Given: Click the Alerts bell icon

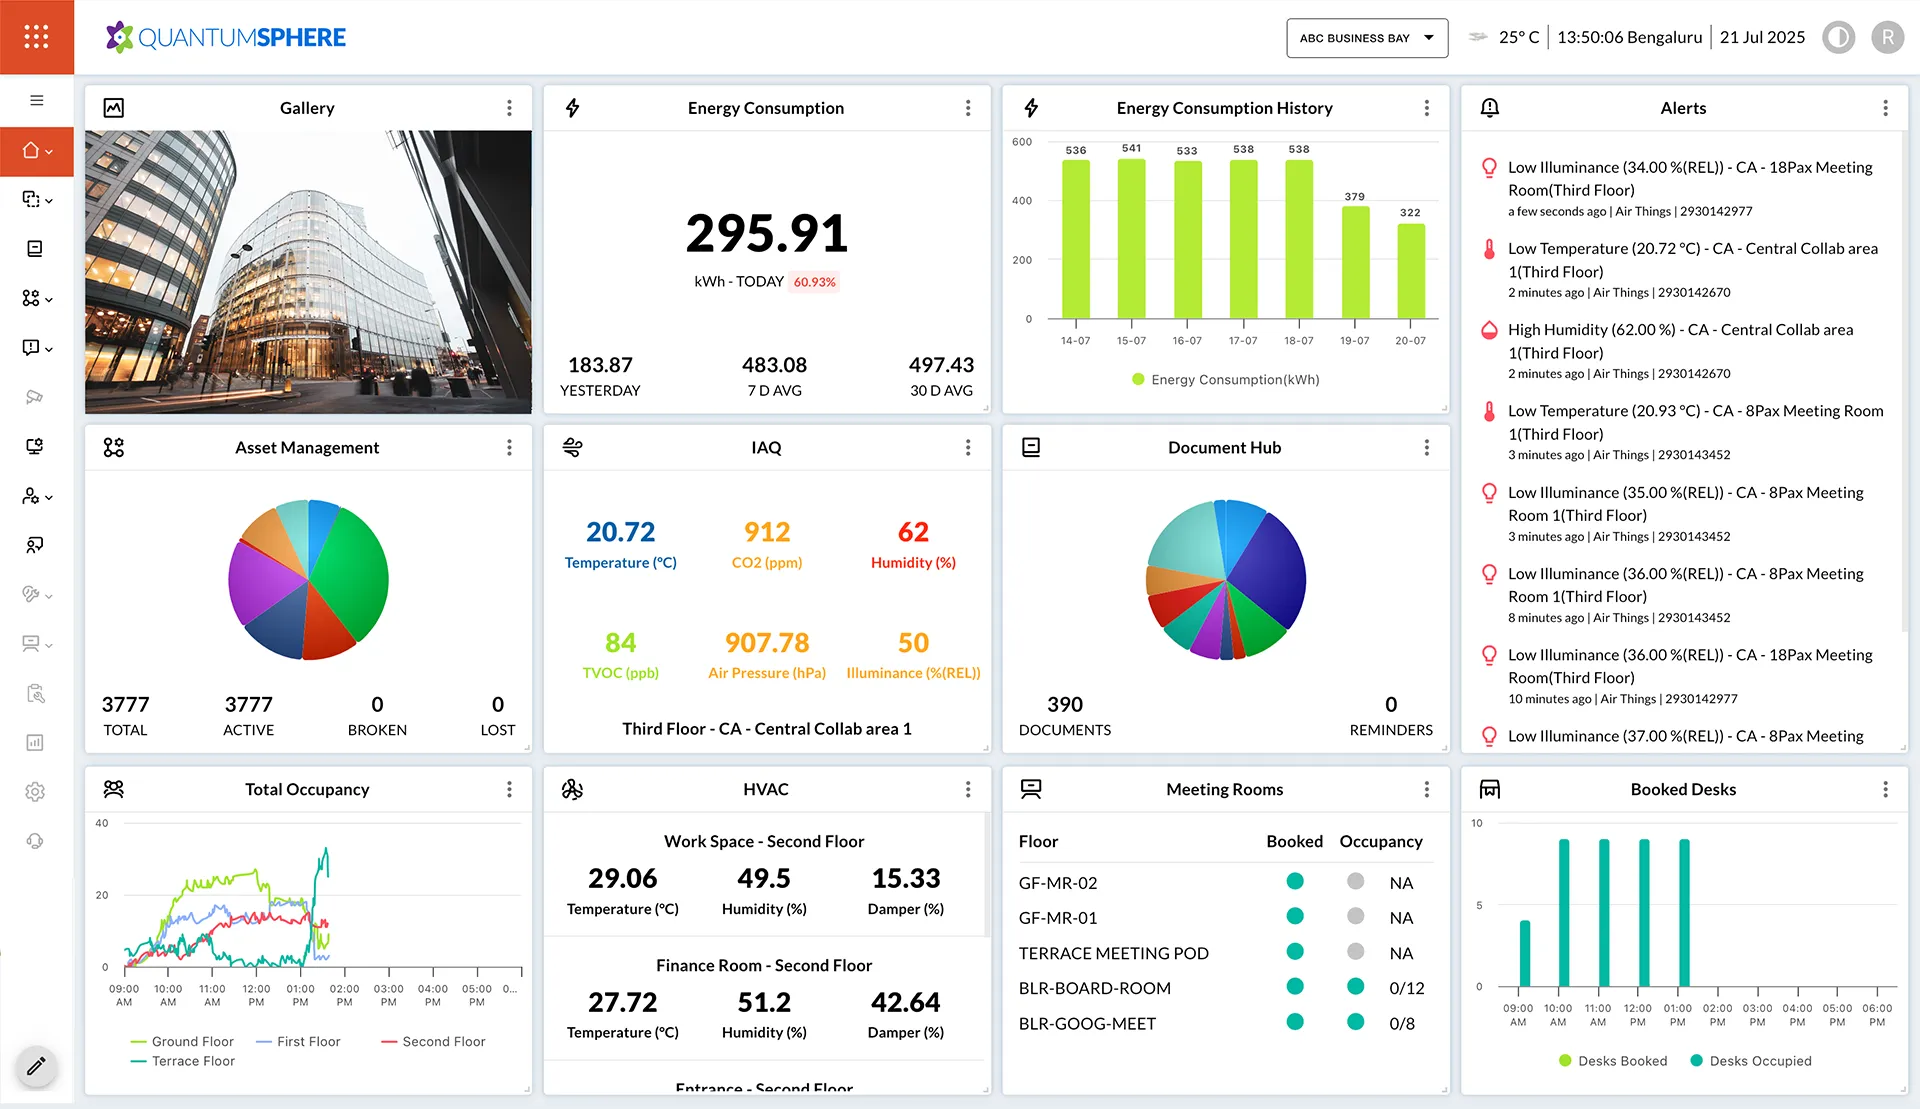Looking at the screenshot, I should click(x=1489, y=108).
